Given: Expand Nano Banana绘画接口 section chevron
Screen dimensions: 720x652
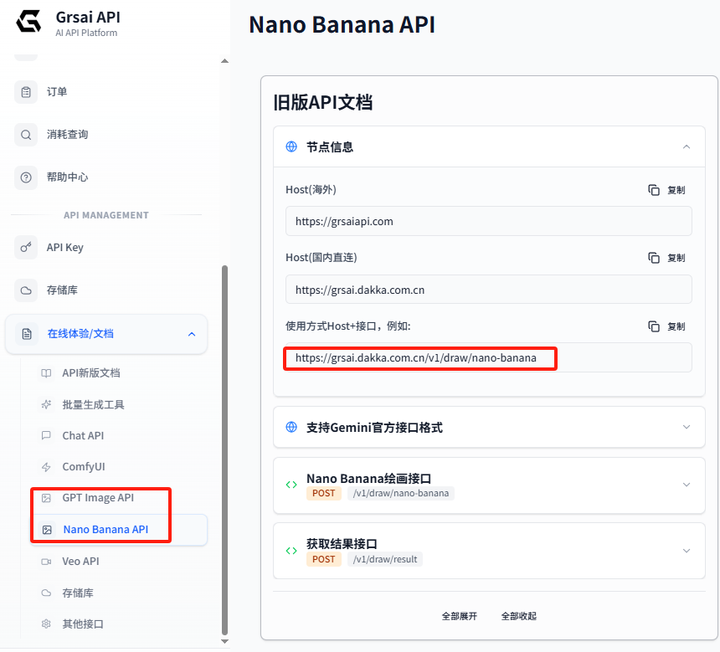Looking at the screenshot, I should (x=686, y=485).
